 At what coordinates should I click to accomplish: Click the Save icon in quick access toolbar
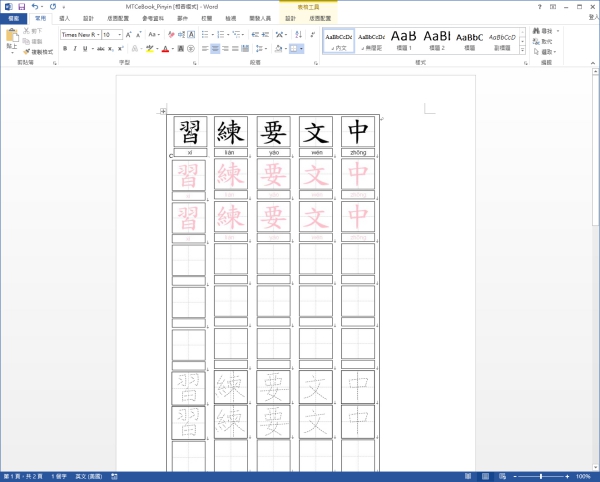pos(21,6)
